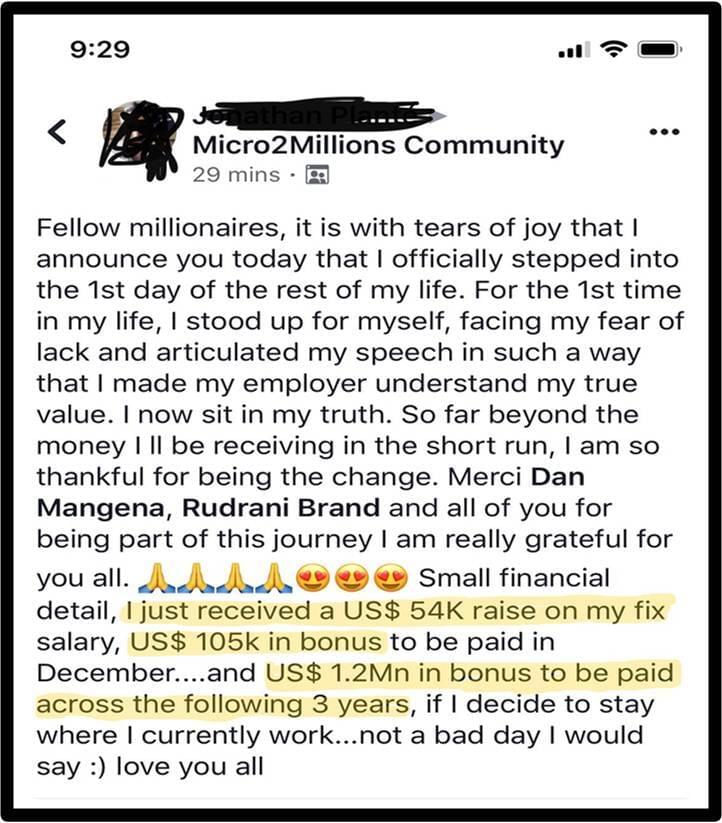Viewport: 722px width, 823px height.
Task: Tap the battery indicator icon
Action: 659,48
